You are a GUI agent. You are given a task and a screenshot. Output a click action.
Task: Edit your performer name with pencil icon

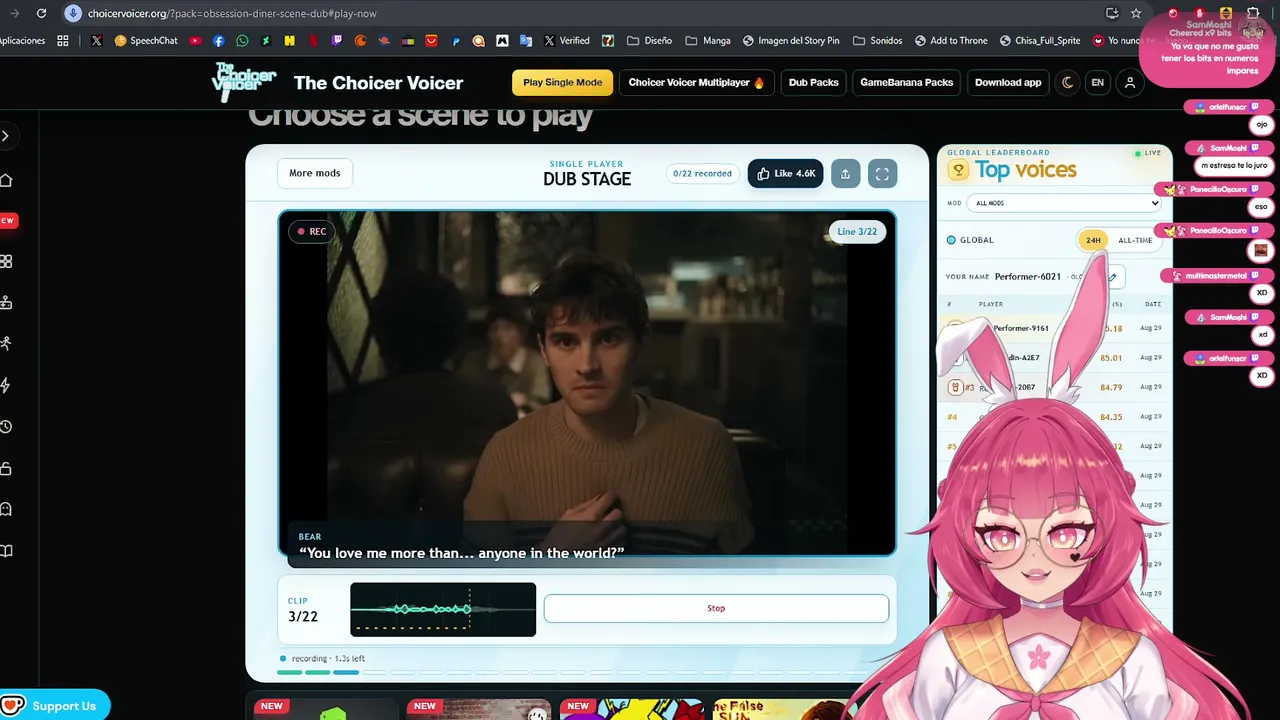point(1112,277)
